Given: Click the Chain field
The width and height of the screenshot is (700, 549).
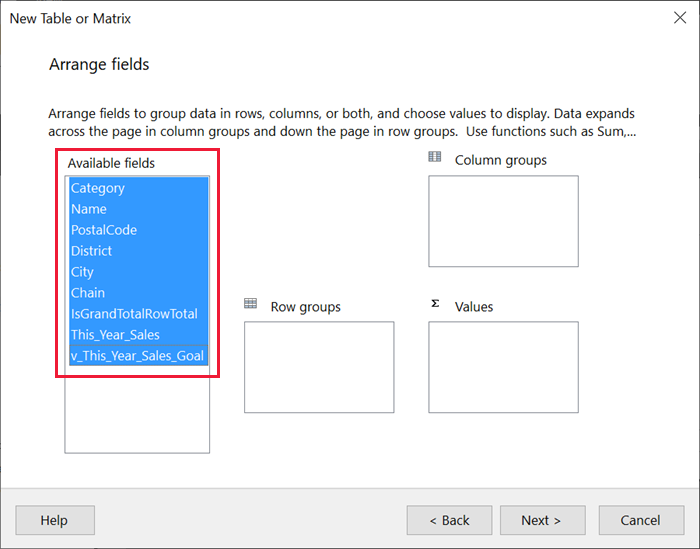Looking at the screenshot, I should [x=88, y=293].
